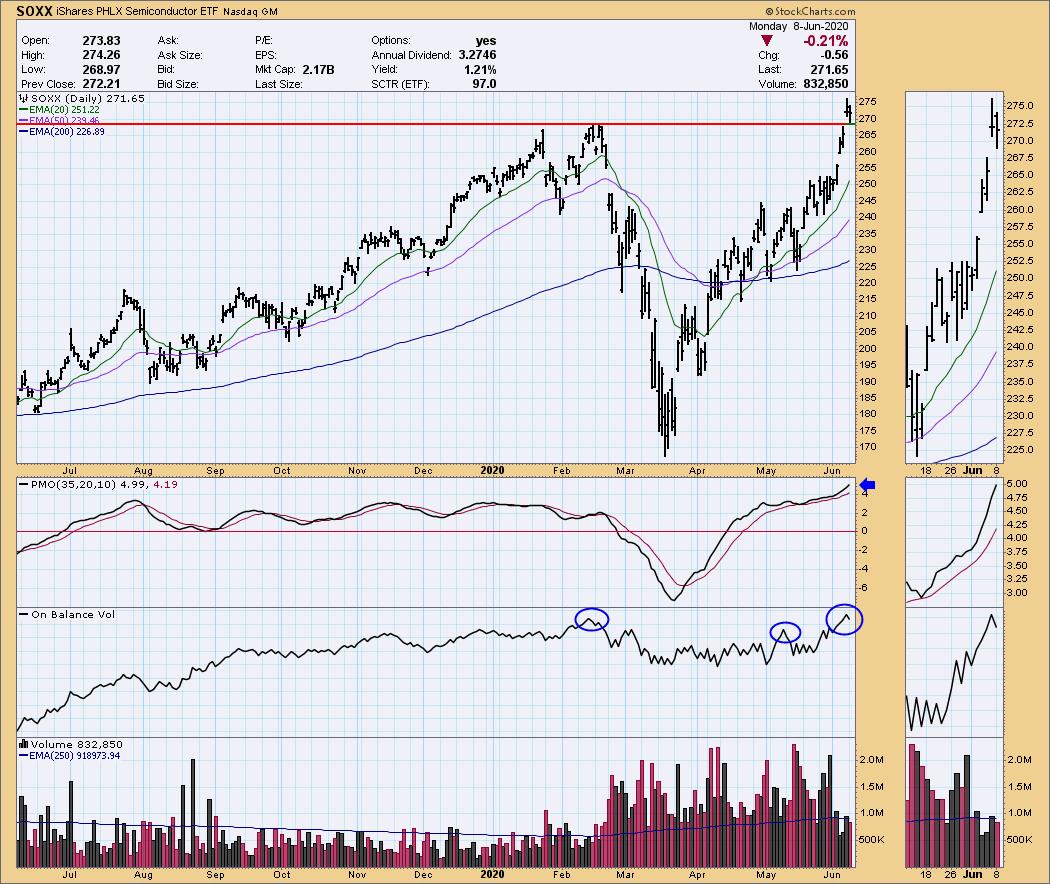Click the Last value 271.65 in the header

point(829,70)
